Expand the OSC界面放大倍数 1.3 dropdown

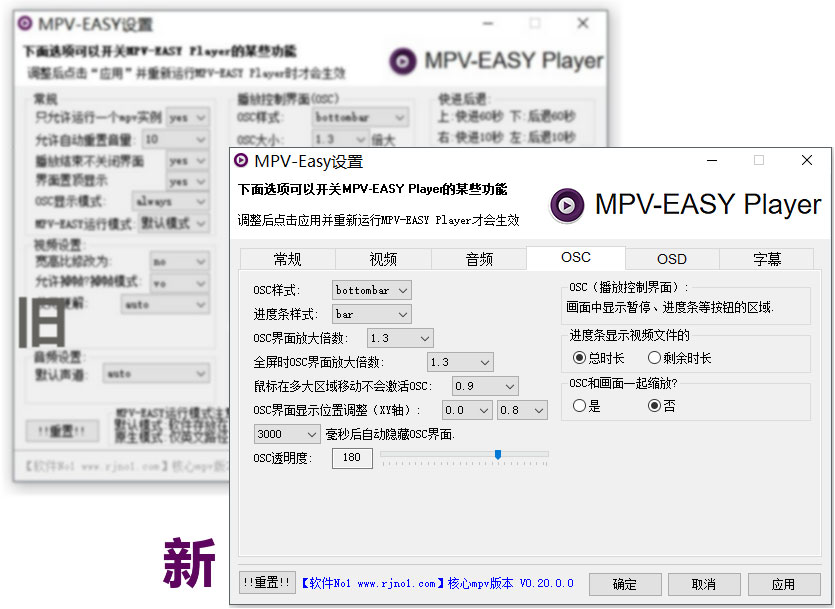coord(399,337)
